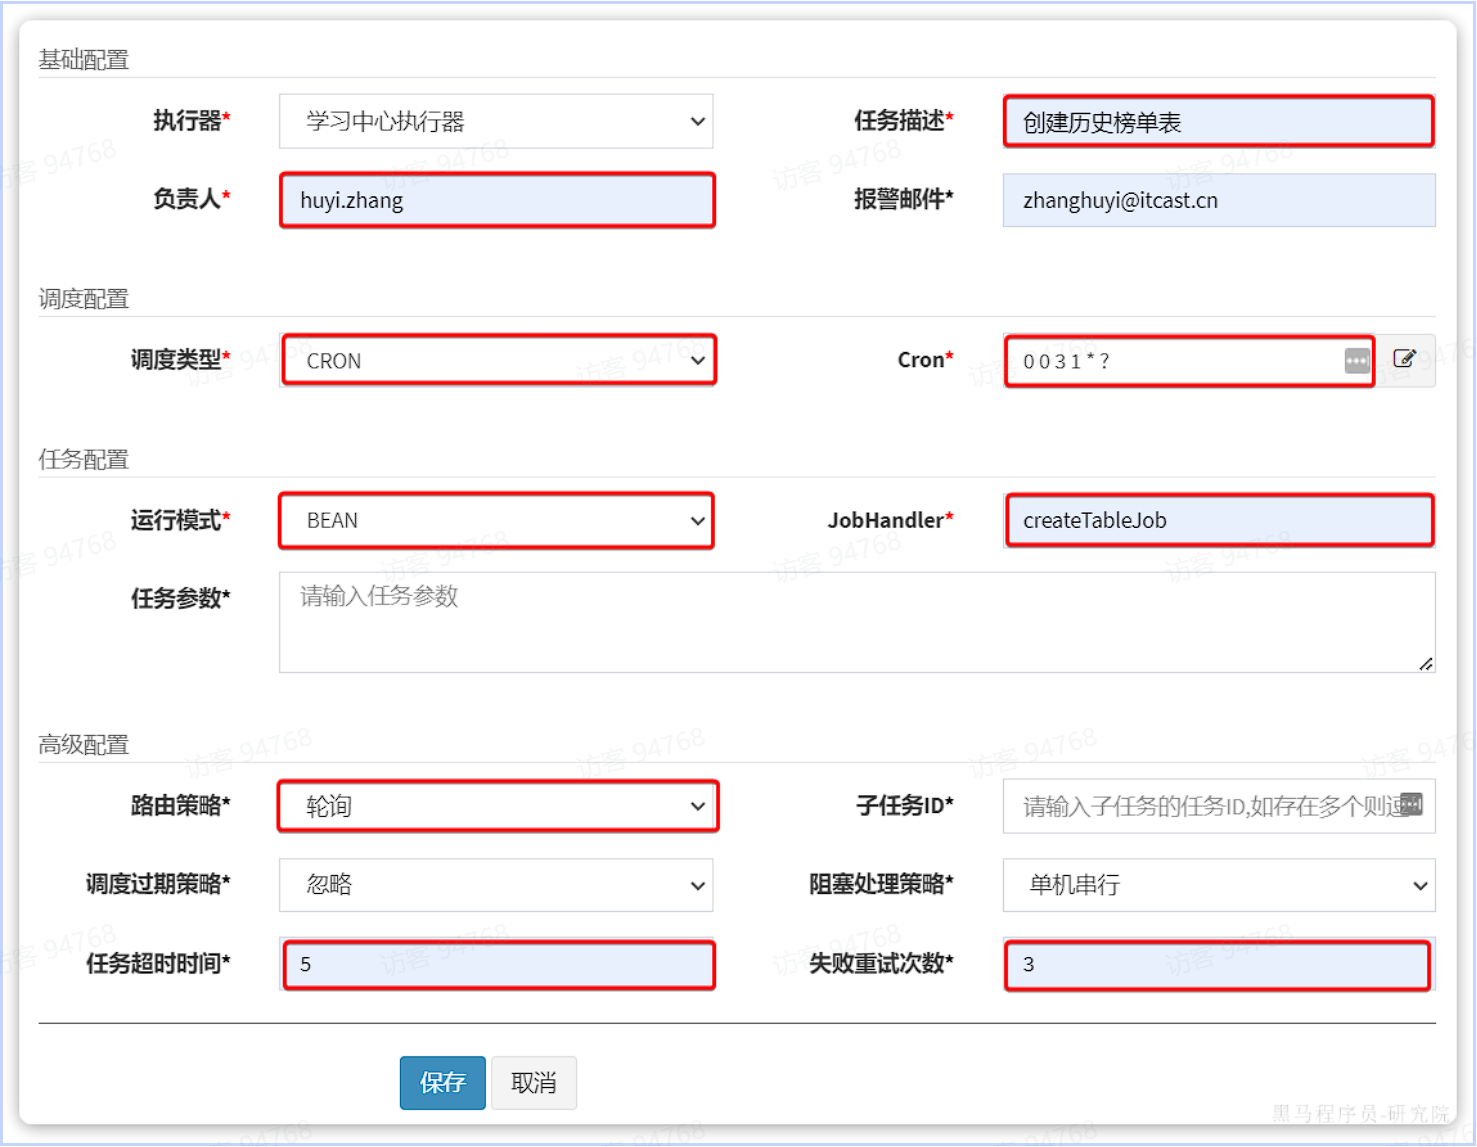The image size is (1477, 1147).
Task: Focus the 任务超时时间 input field
Action: click(496, 964)
